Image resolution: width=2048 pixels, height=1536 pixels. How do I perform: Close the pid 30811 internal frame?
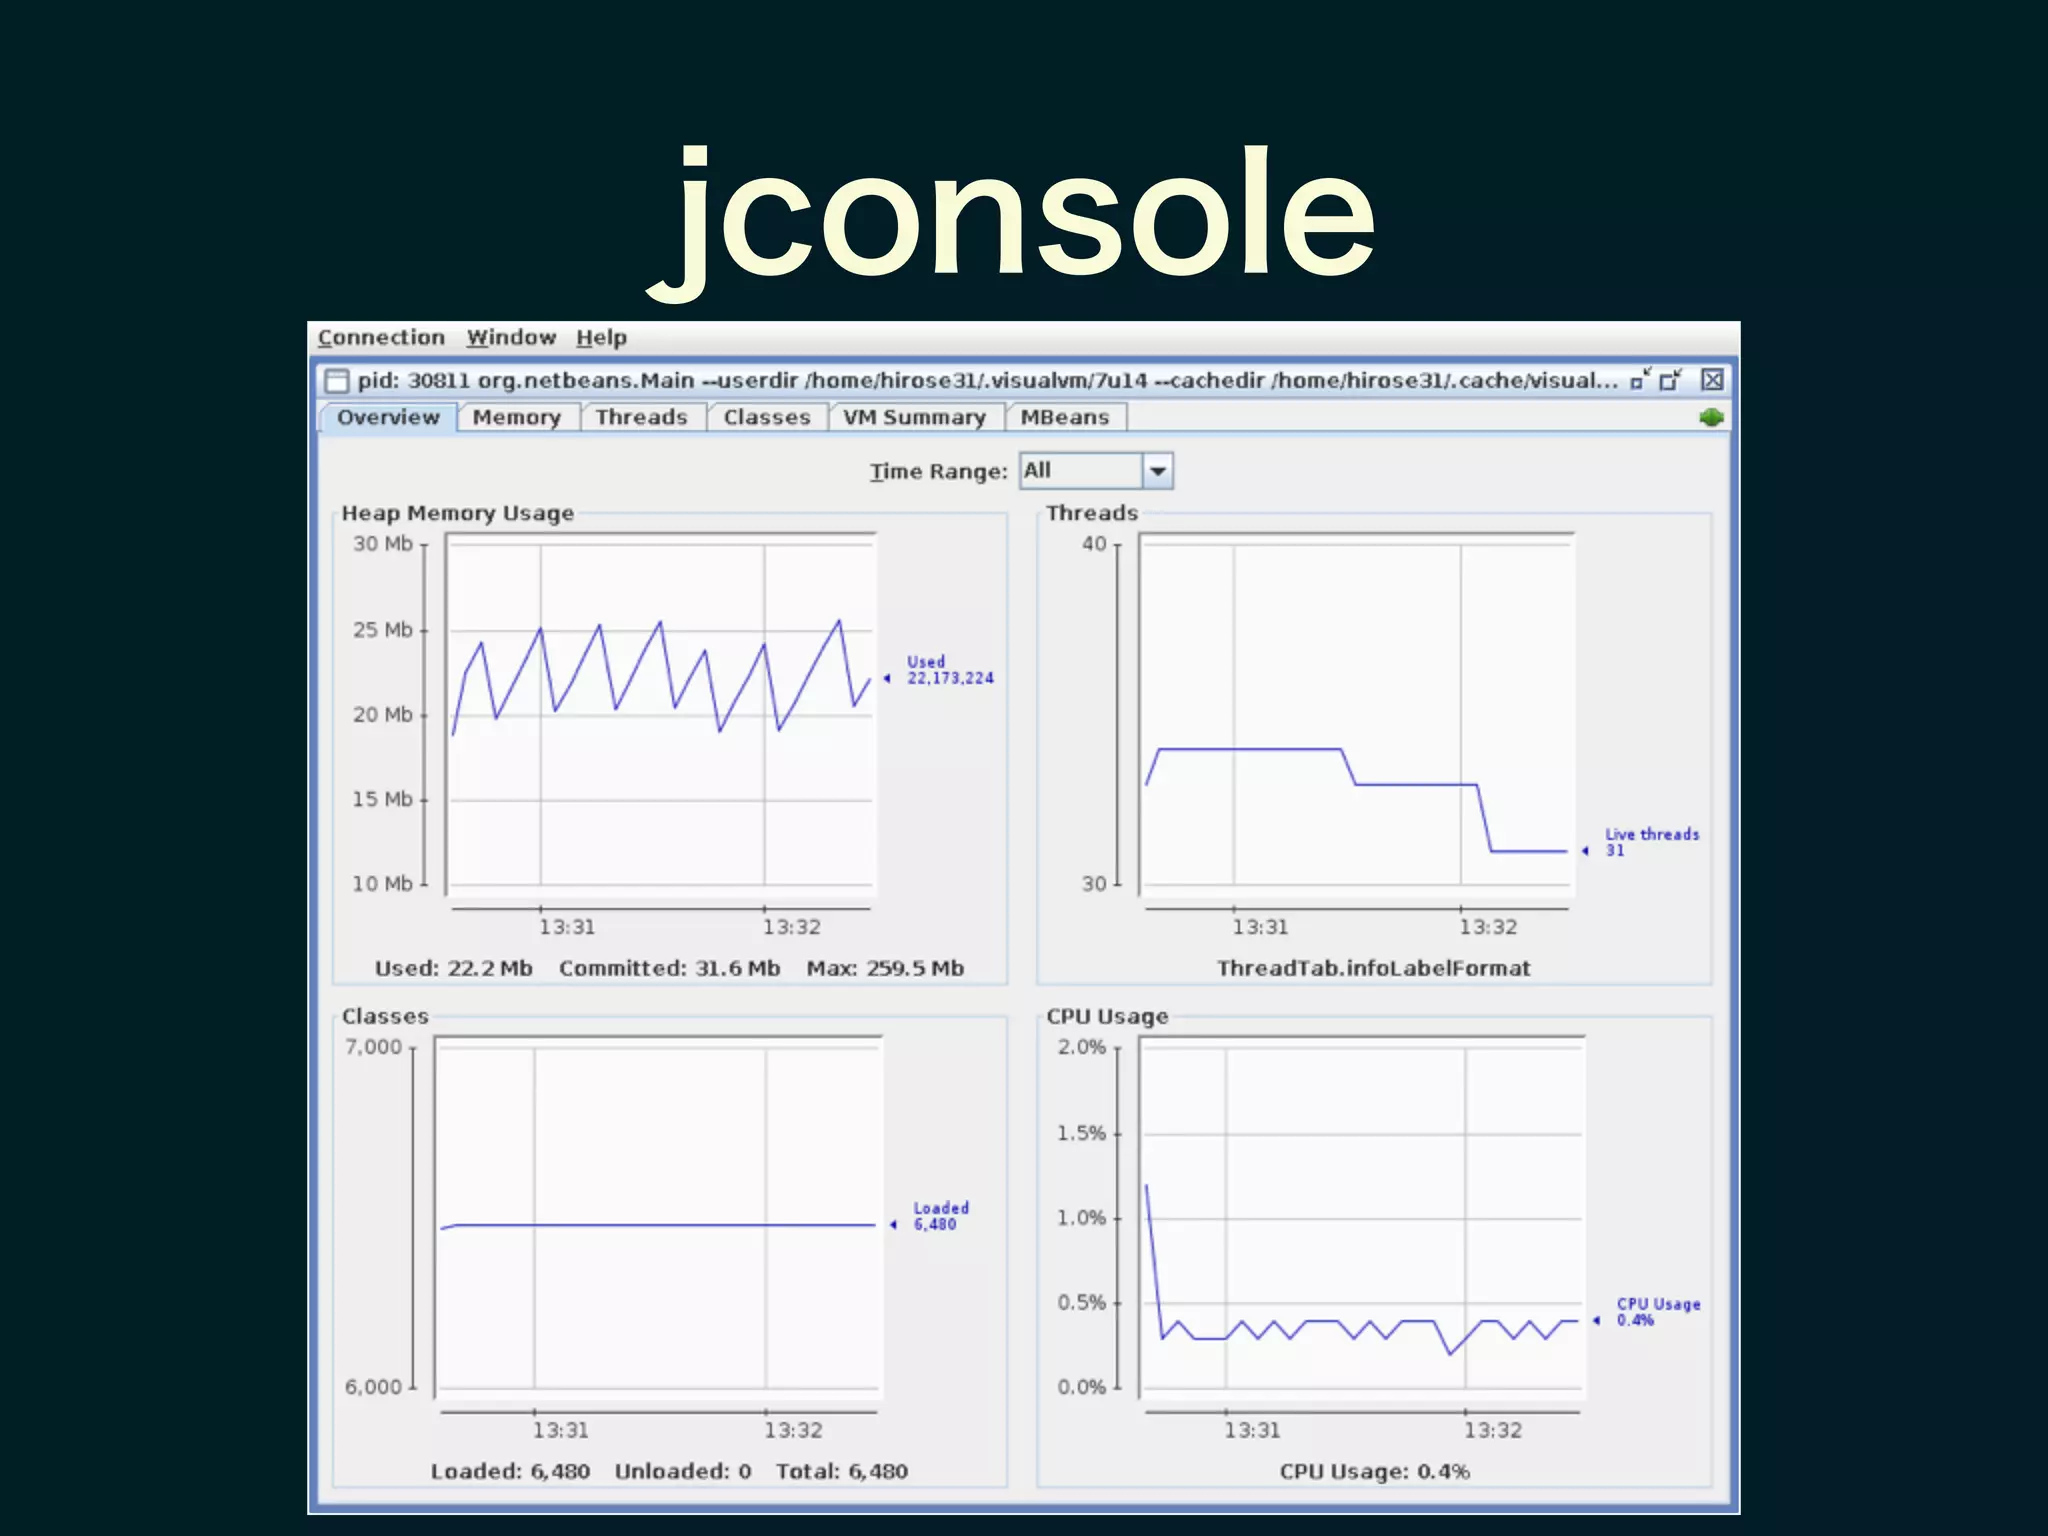[1712, 380]
